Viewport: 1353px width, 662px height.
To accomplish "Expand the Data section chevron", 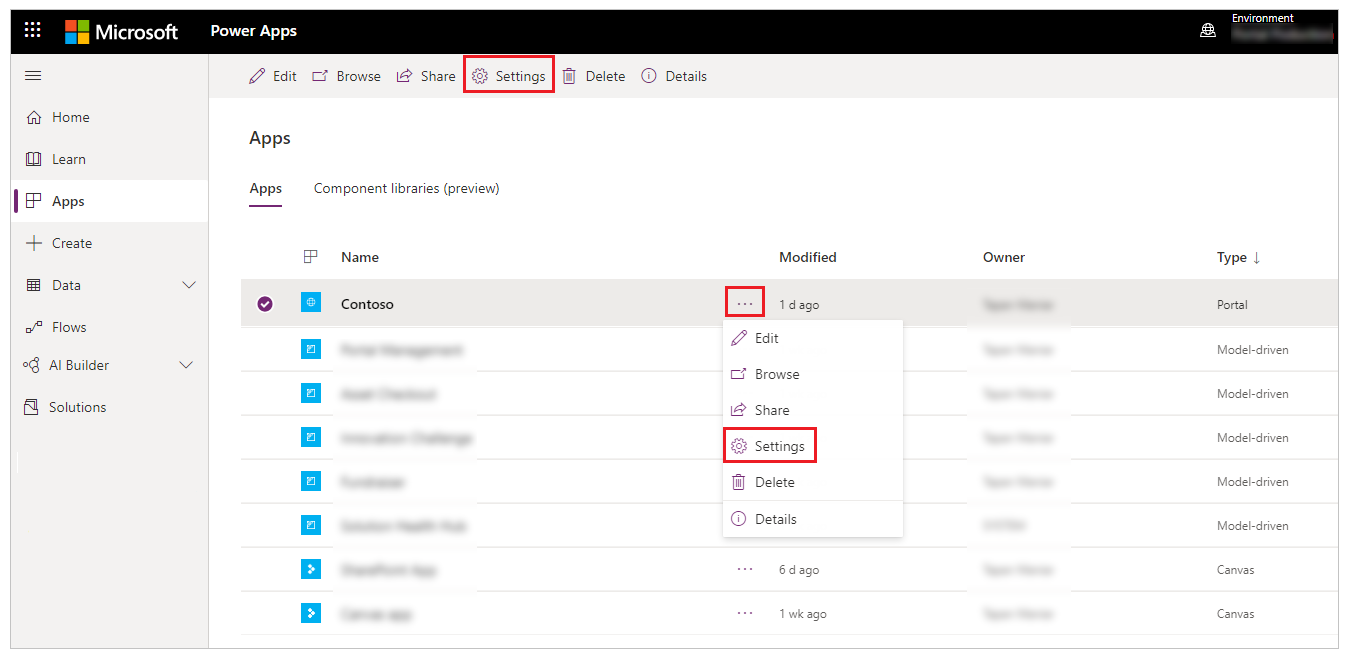I will (189, 285).
